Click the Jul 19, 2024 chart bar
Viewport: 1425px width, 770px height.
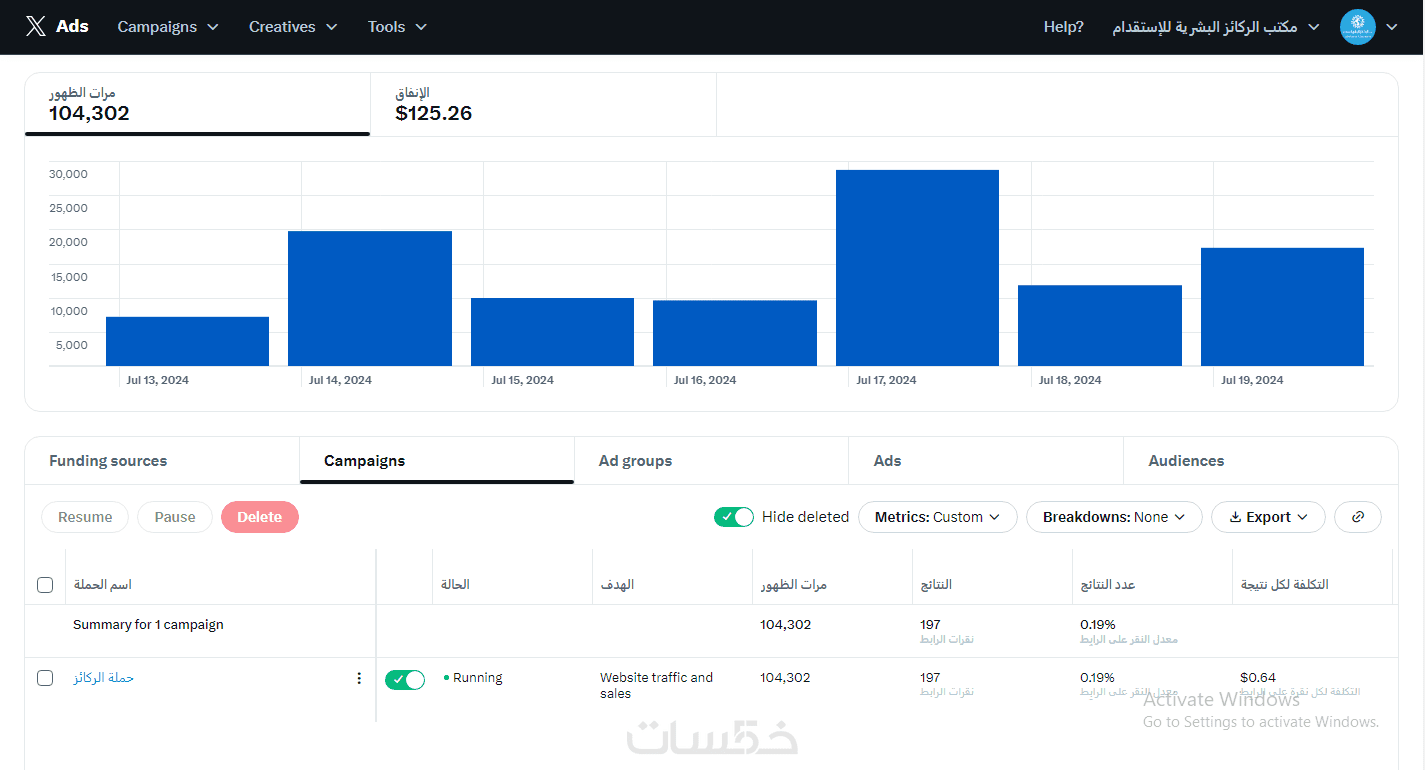pos(1282,307)
